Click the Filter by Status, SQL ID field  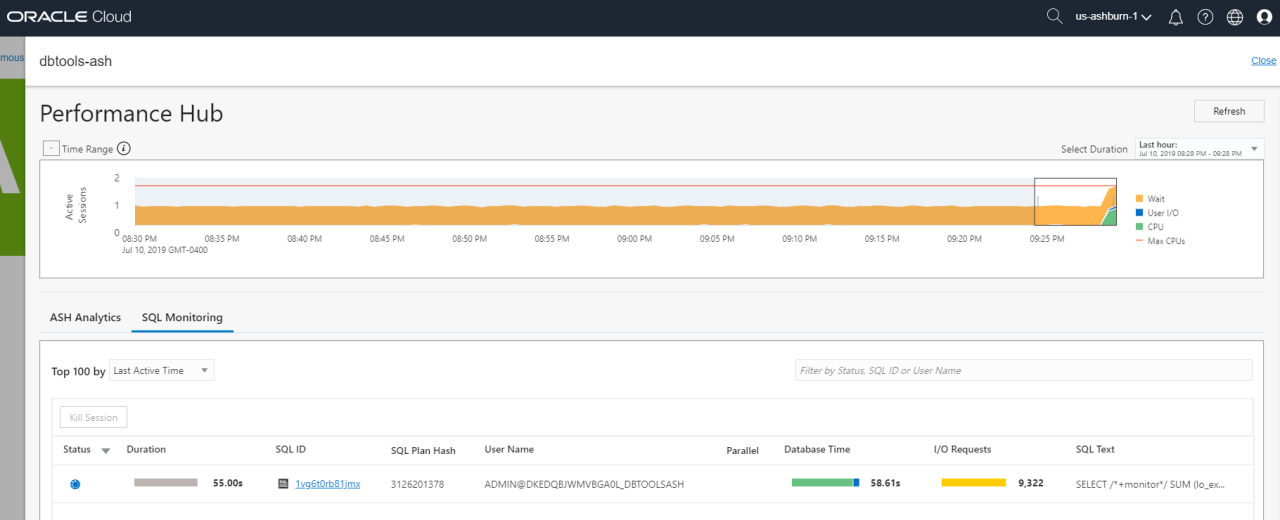coord(1023,370)
